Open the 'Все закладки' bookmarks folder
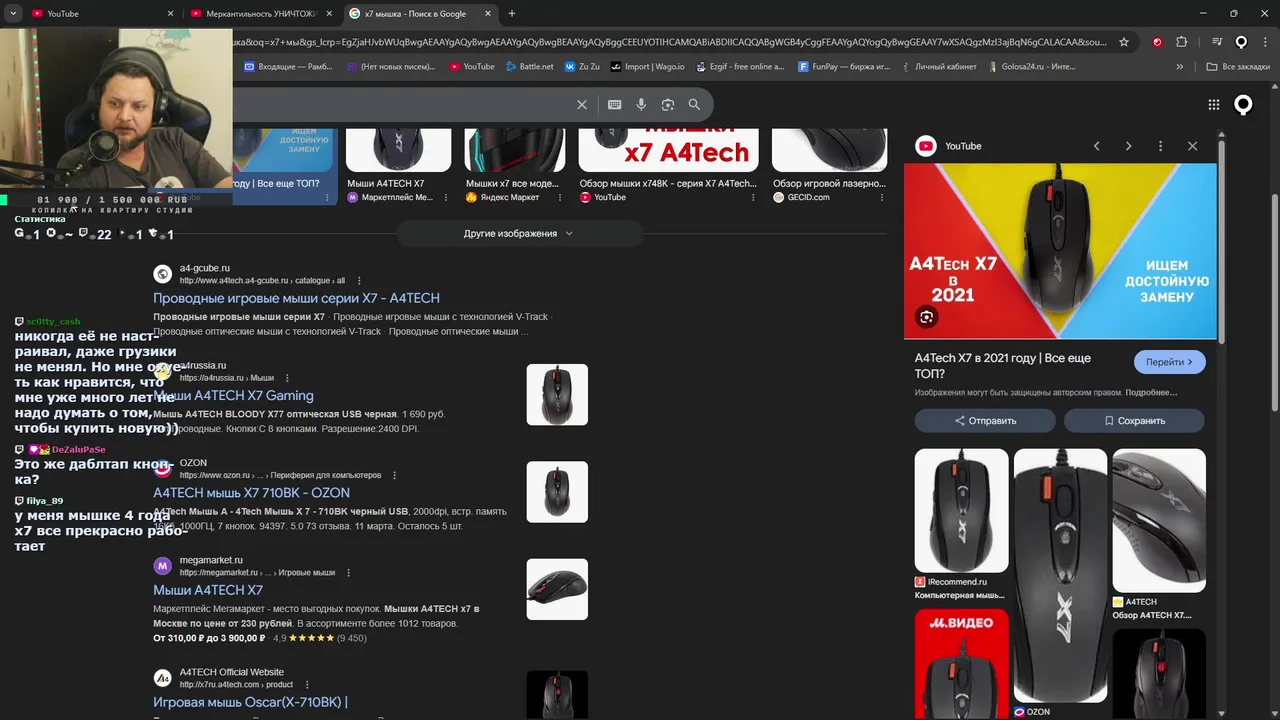This screenshot has height=720, width=1280. [x=1238, y=67]
